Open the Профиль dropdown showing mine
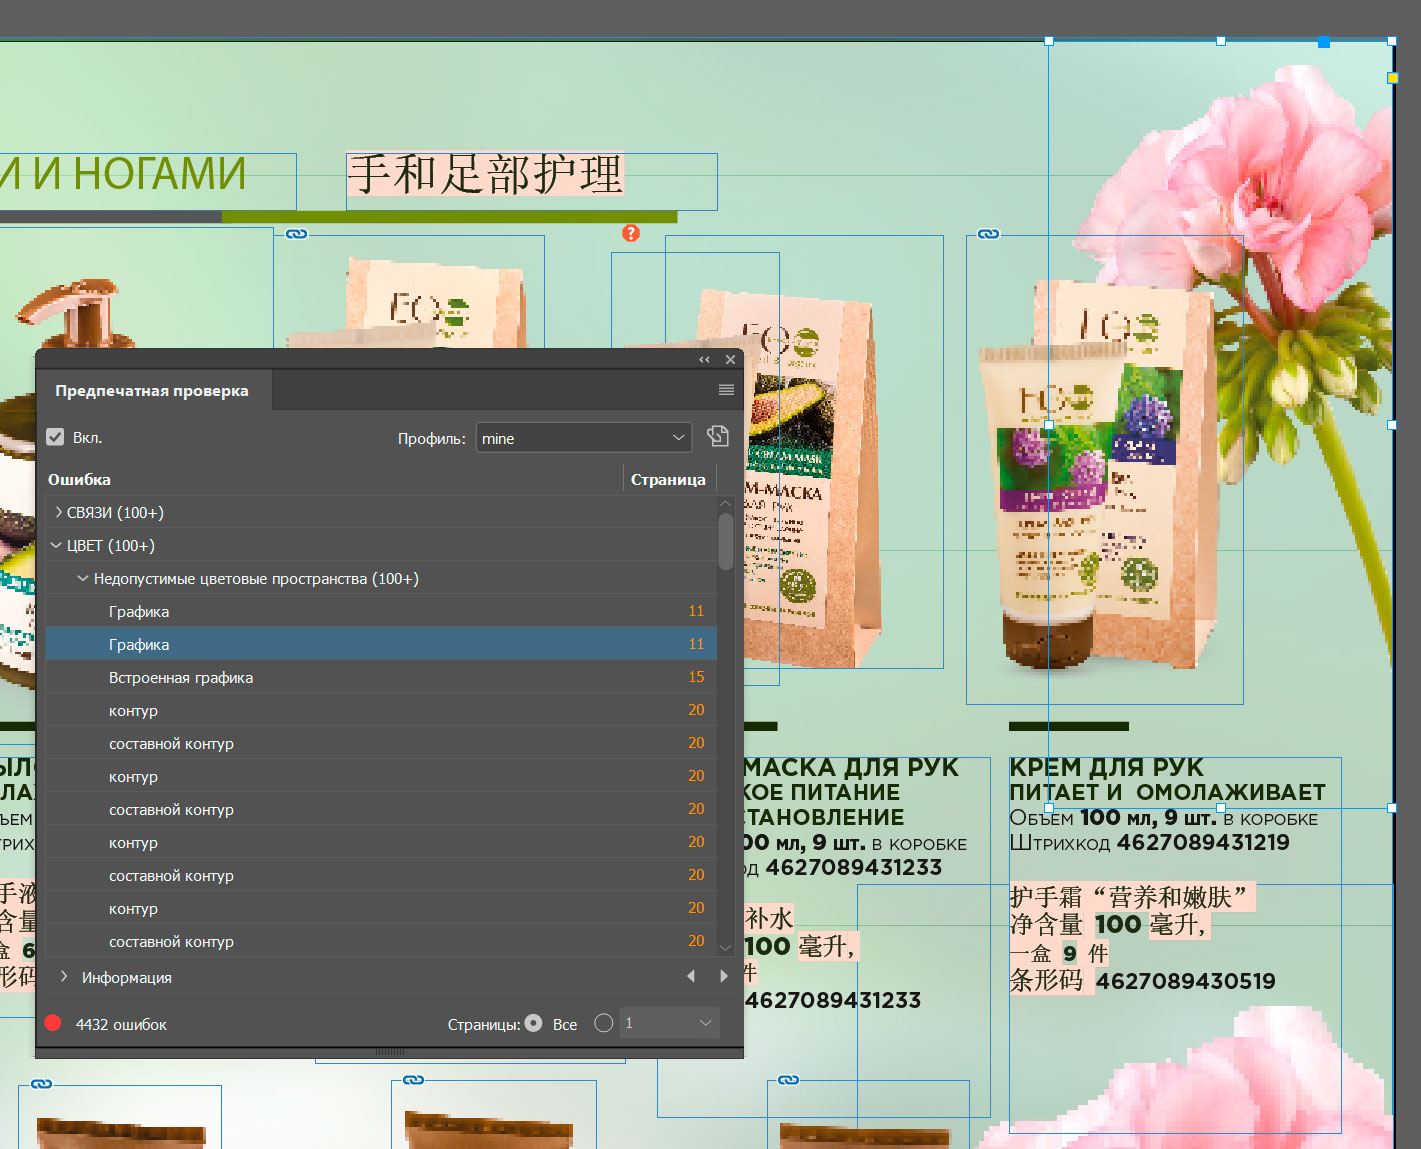 pyautogui.click(x=584, y=438)
